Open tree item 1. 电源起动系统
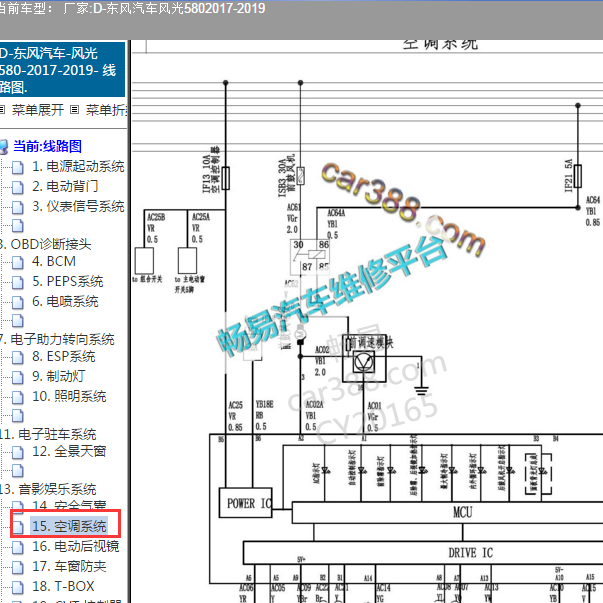The width and height of the screenshot is (603, 603). pos(78,167)
